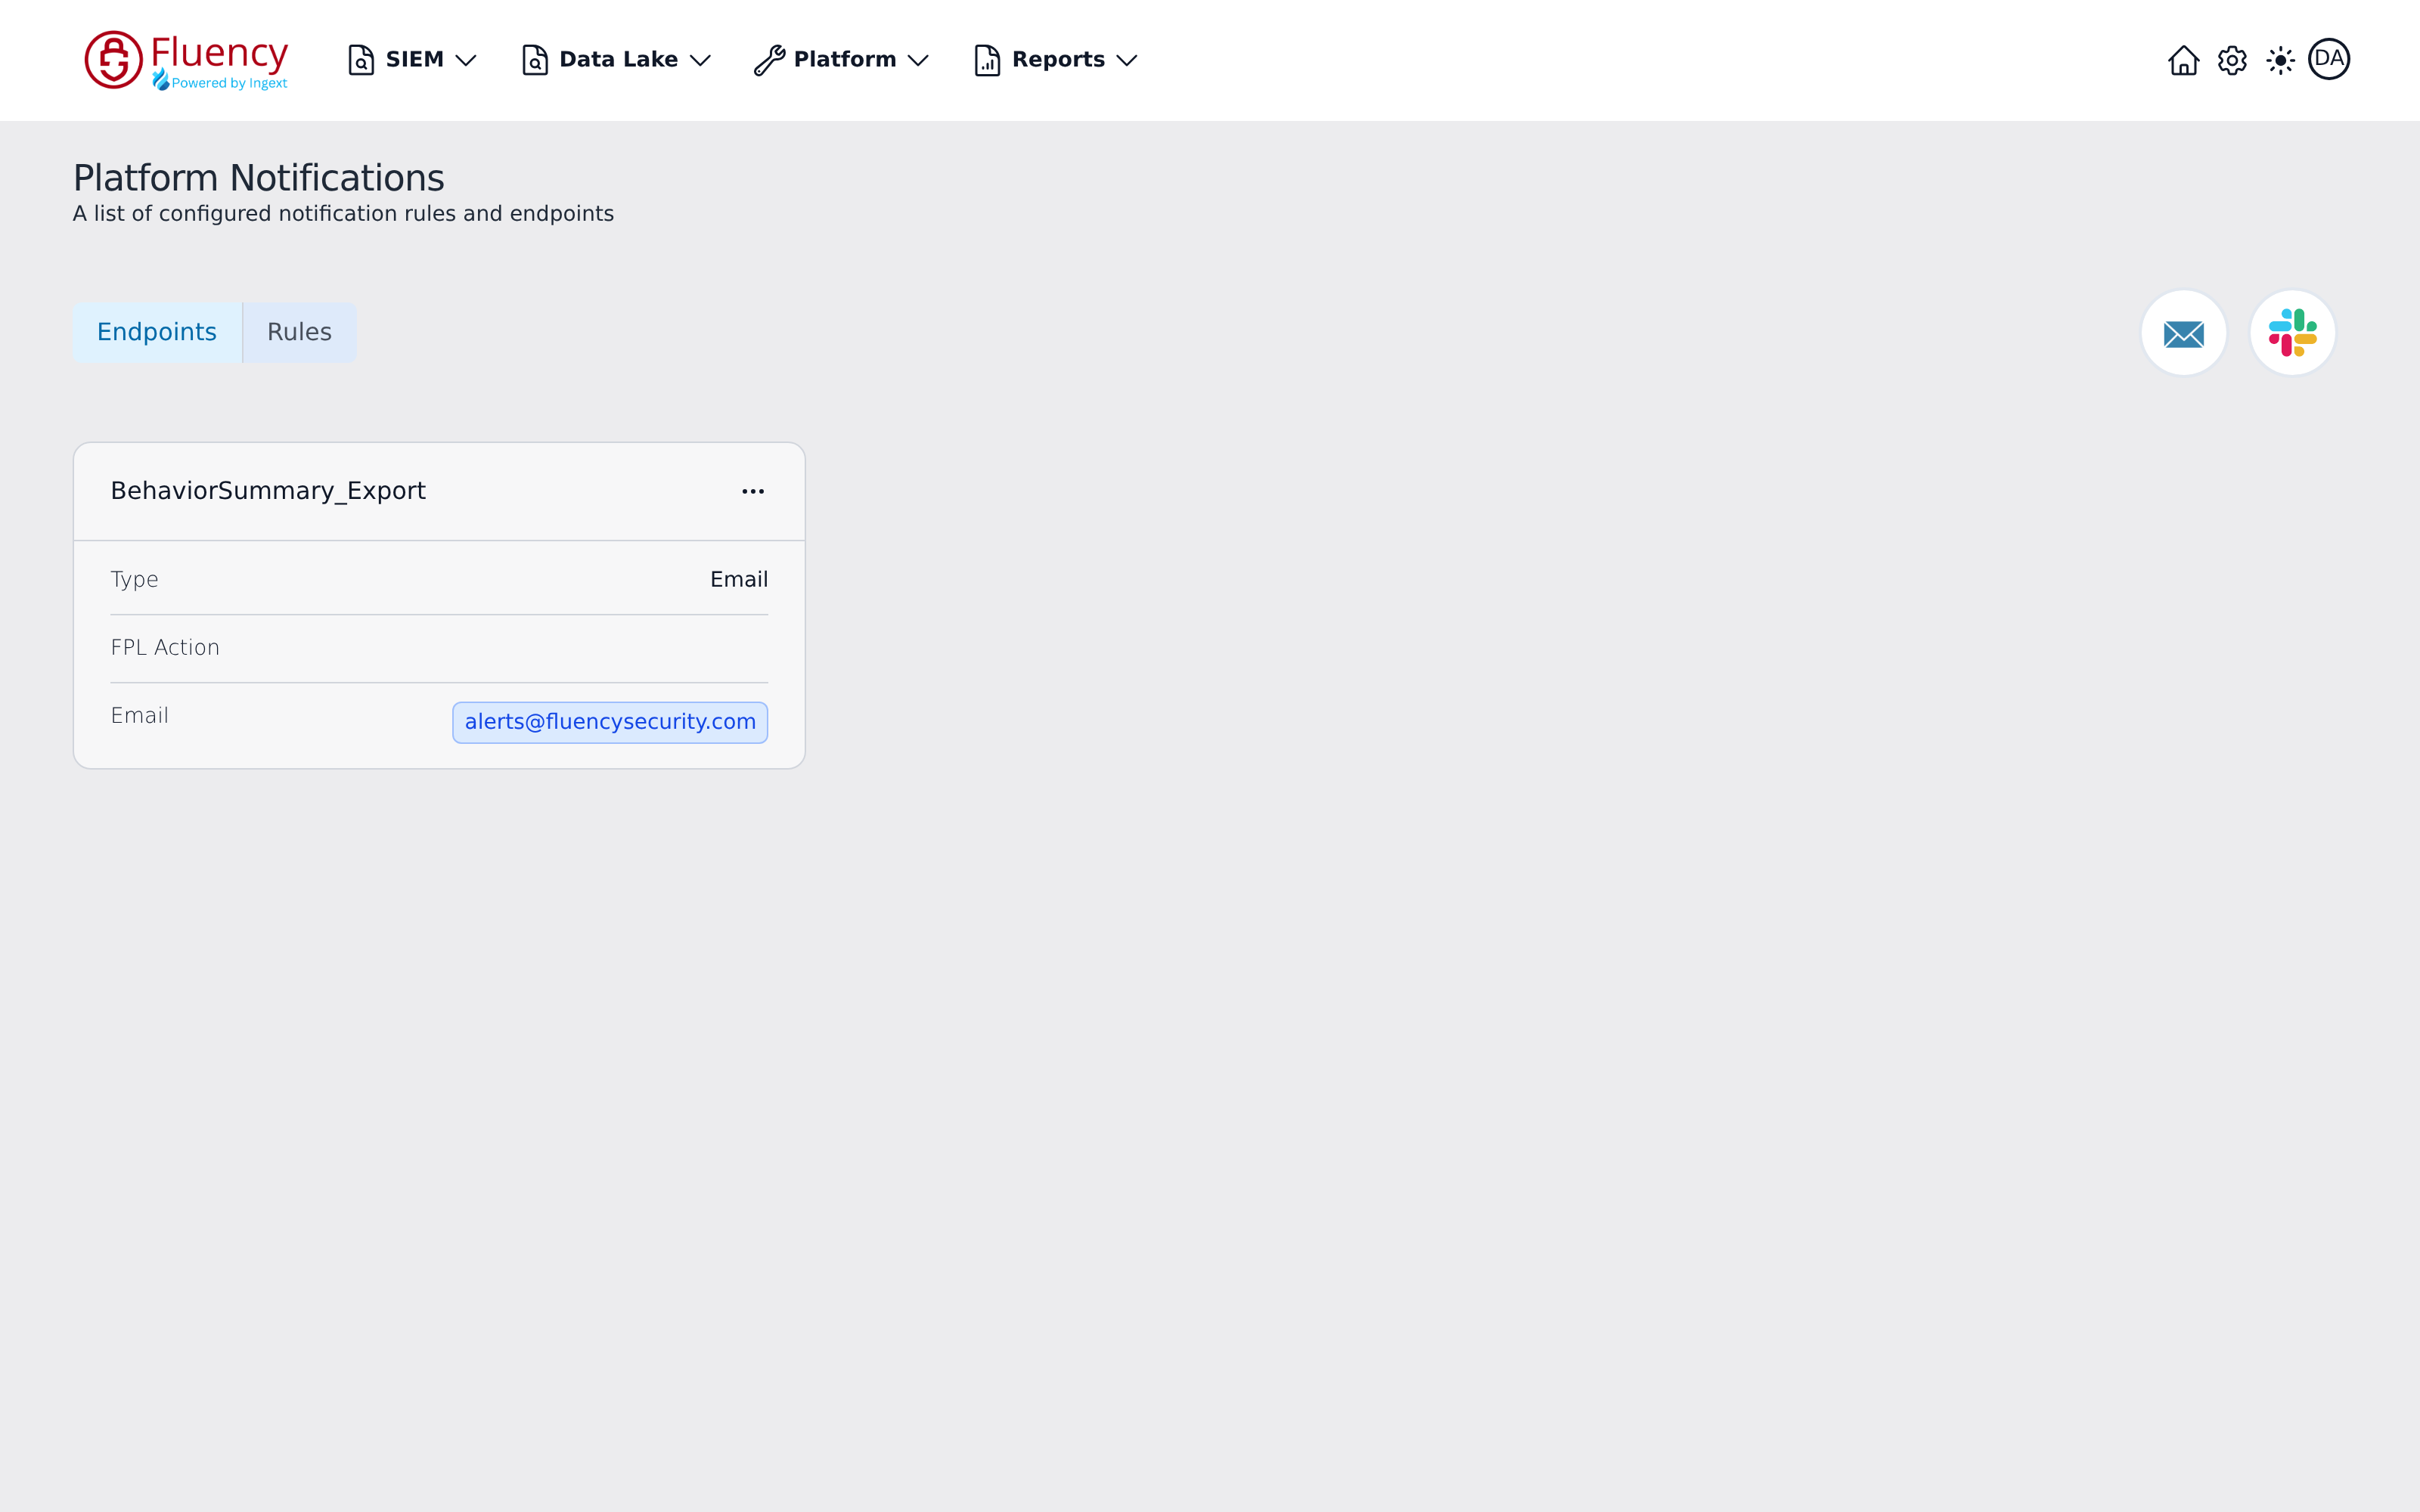
Task: Open BehaviorSummary_Export options ellipsis
Action: coord(753,491)
